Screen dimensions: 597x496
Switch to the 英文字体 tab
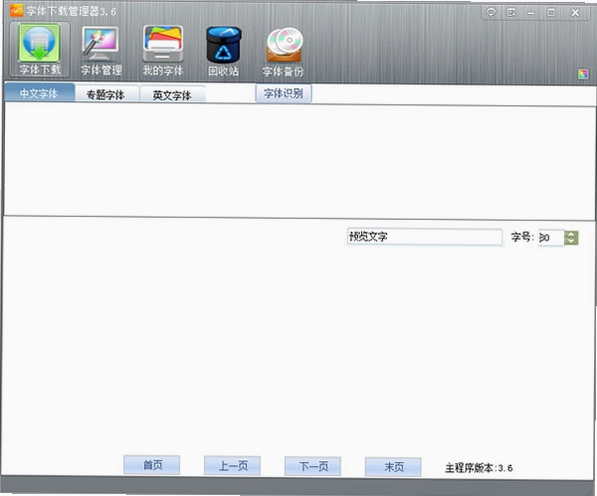click(x=172, y=95)
